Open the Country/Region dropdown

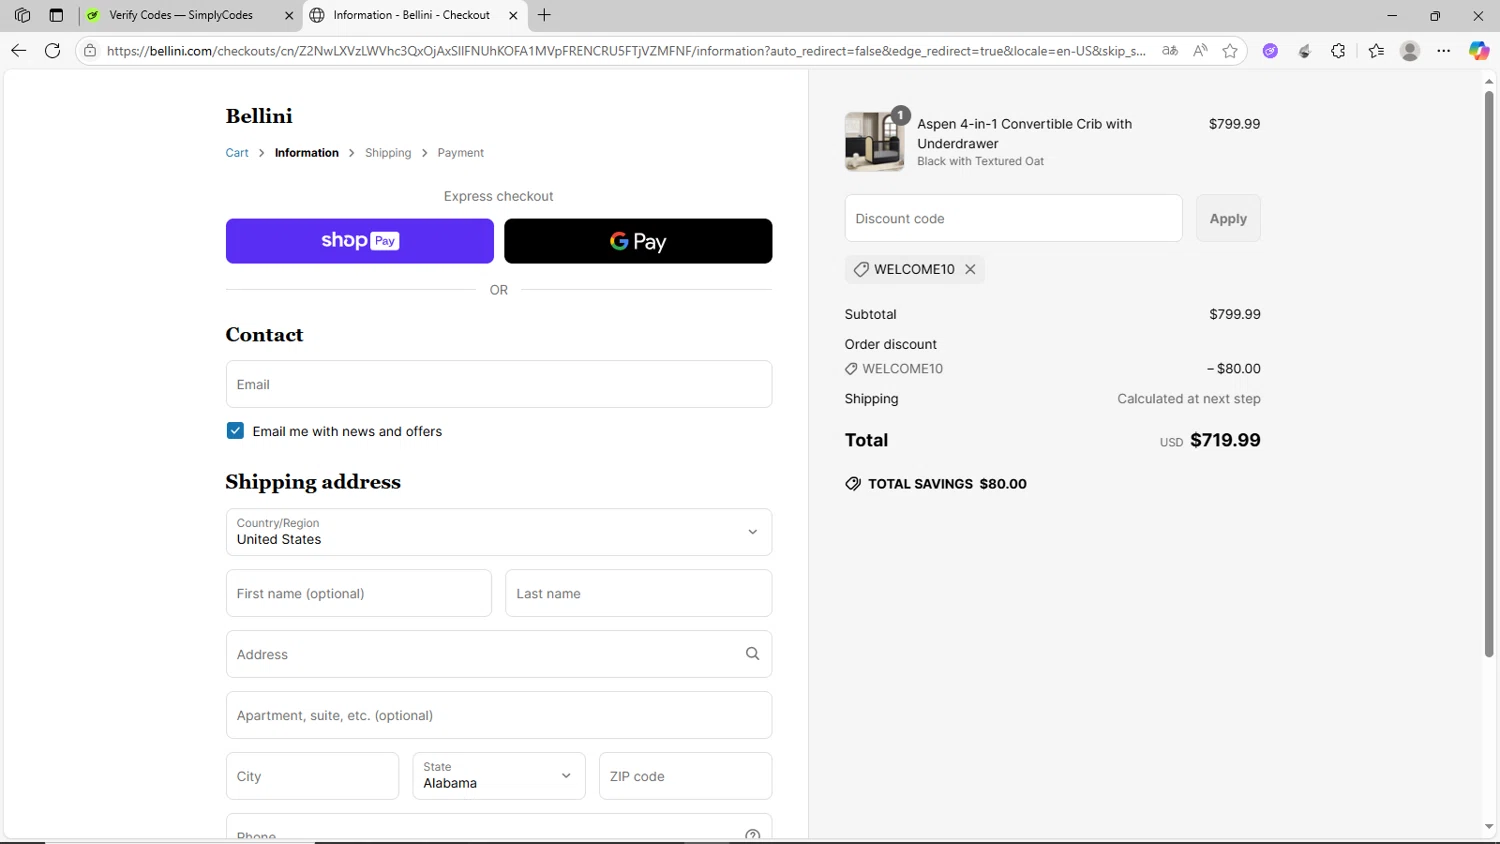click(x=499, y=532)
